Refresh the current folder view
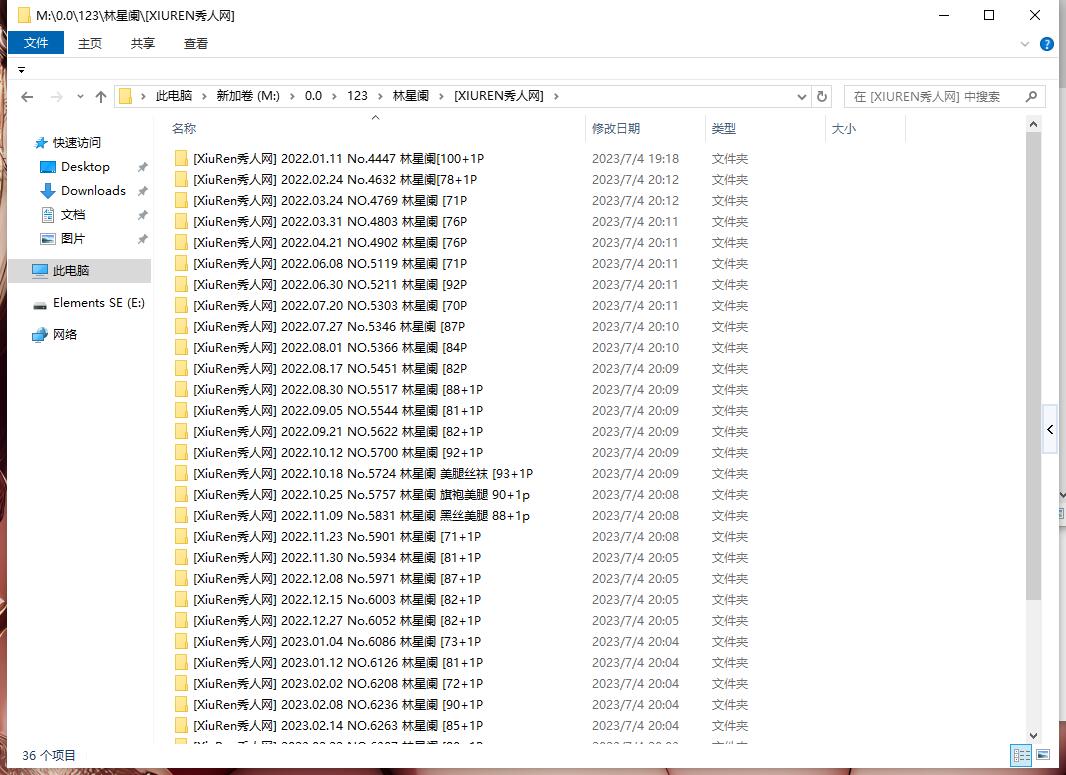 pyautogui.click(x=822, y=97)
